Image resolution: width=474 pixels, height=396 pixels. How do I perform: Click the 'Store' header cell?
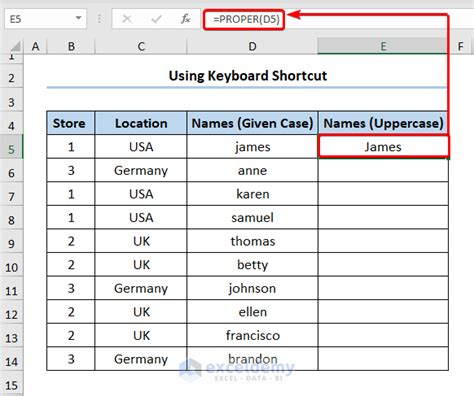pyautogui.click(x=71, y=123)
